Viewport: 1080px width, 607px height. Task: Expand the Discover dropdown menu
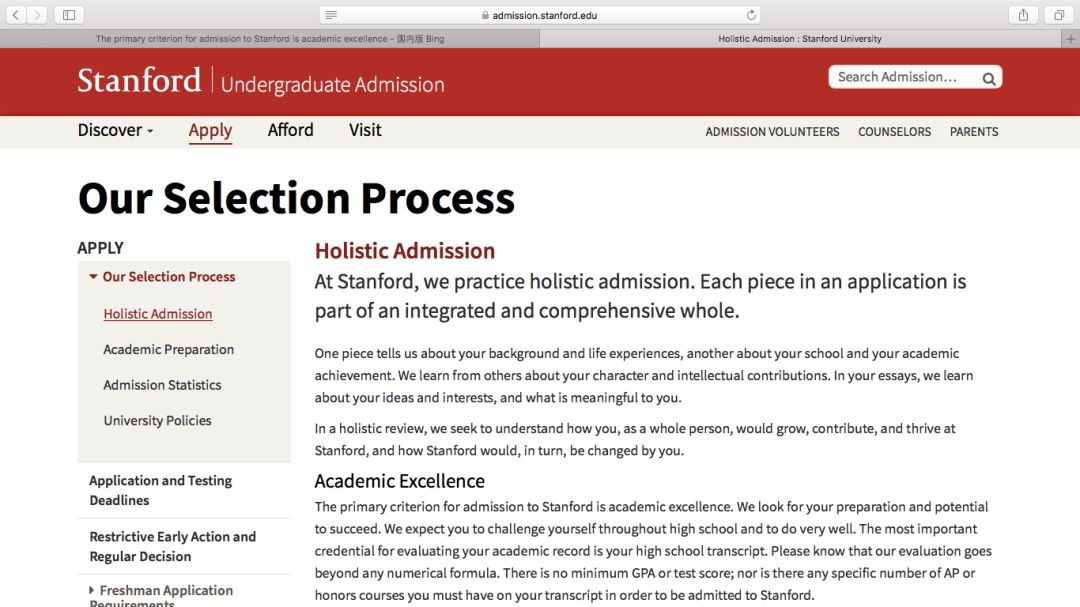click(115, 130)
